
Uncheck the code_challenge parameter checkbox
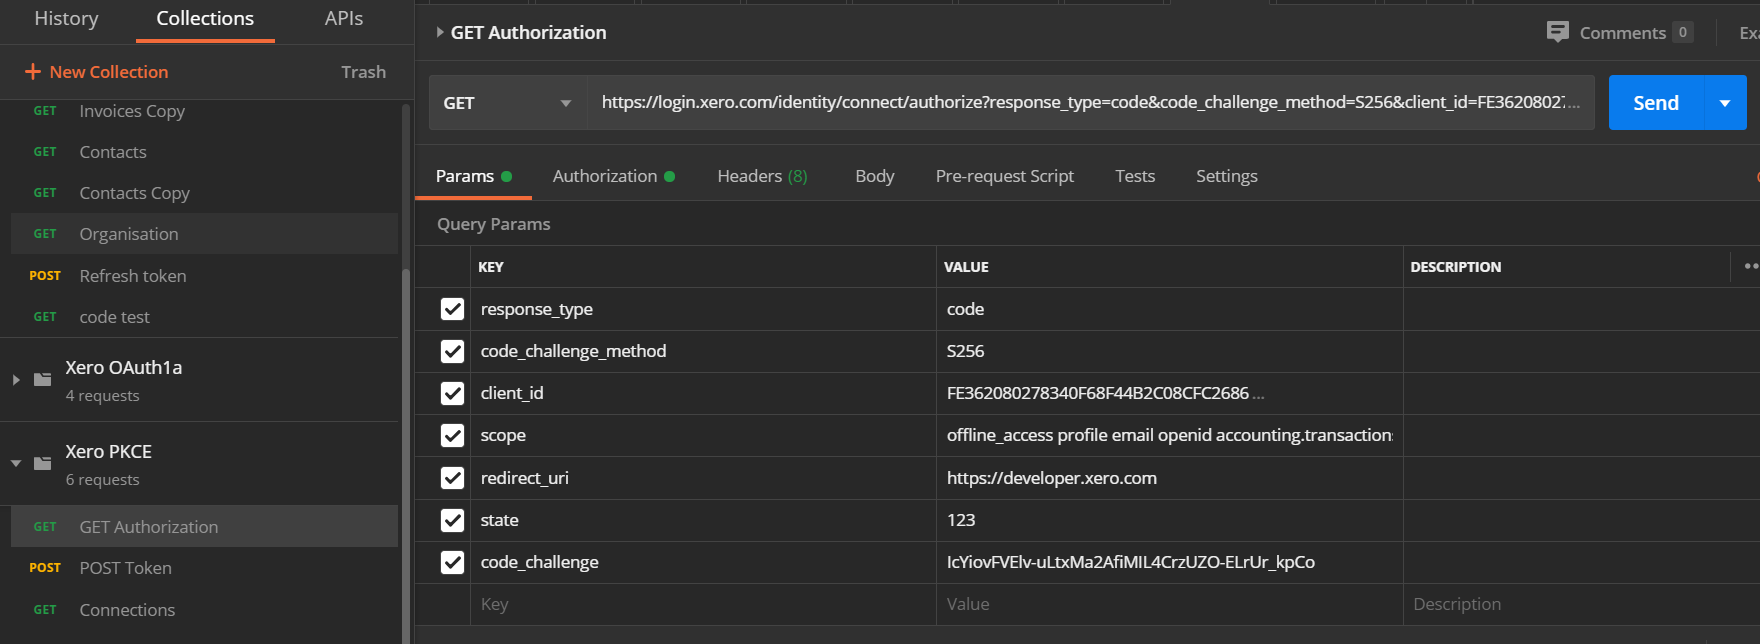452,562
